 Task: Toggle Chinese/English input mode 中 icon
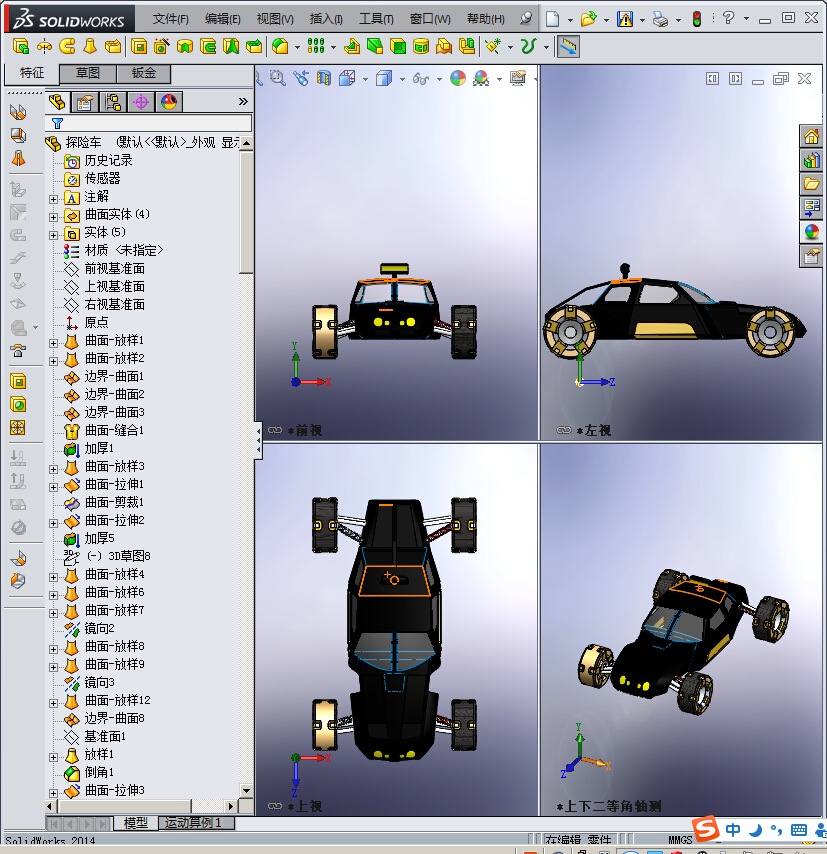tap(733, 830)
